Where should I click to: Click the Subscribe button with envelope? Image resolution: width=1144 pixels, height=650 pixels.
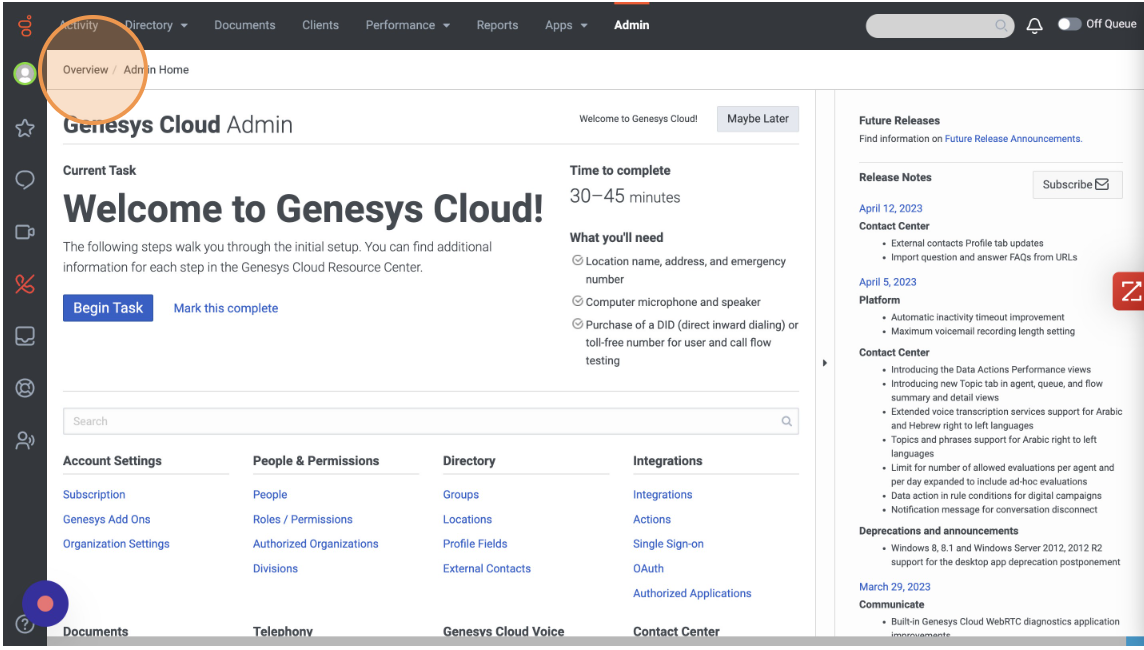[1077, 184]
